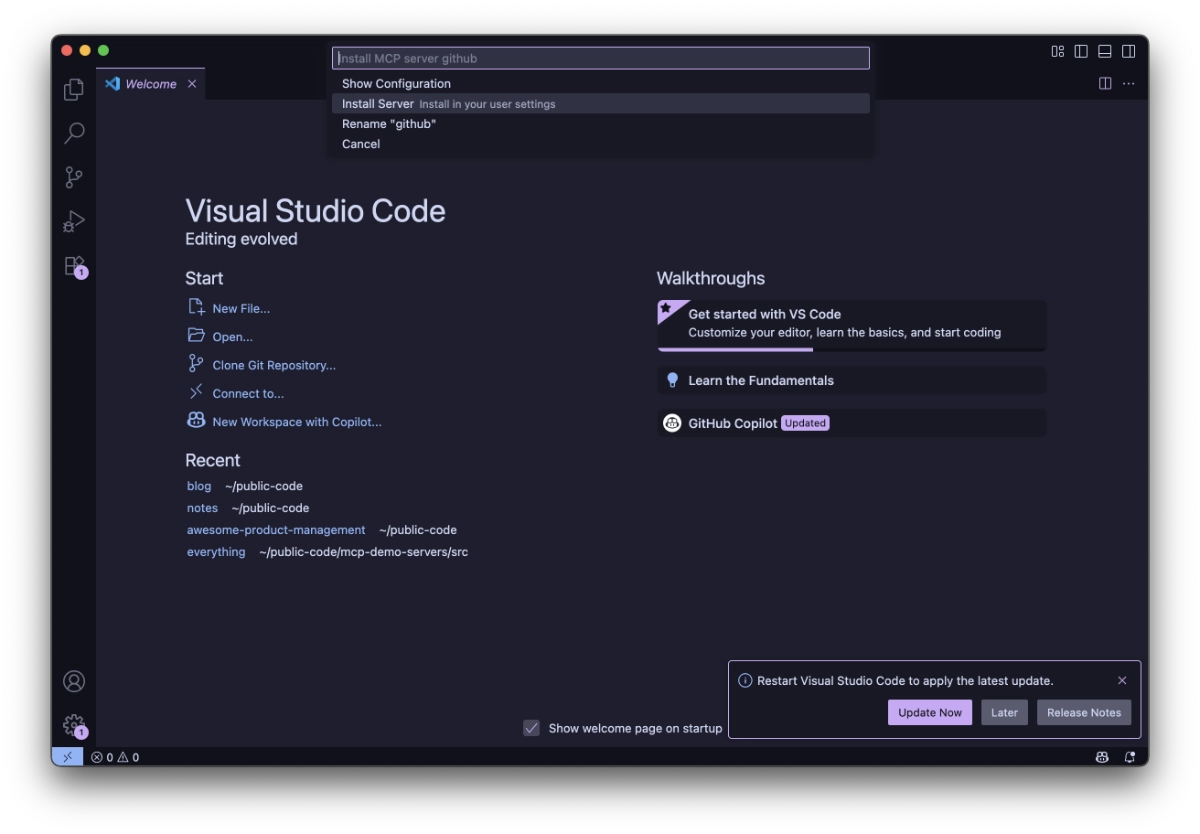The image size is (1200, 834).
Task: Toggle Show welcome page on startup checkbox
Action: coord(532,728)
